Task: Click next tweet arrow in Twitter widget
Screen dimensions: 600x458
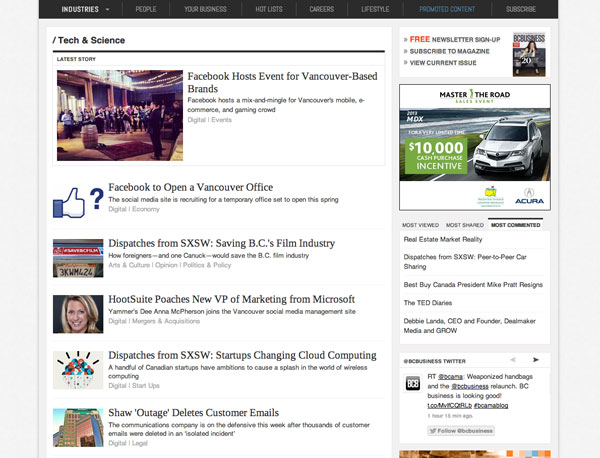Action: 536,360
